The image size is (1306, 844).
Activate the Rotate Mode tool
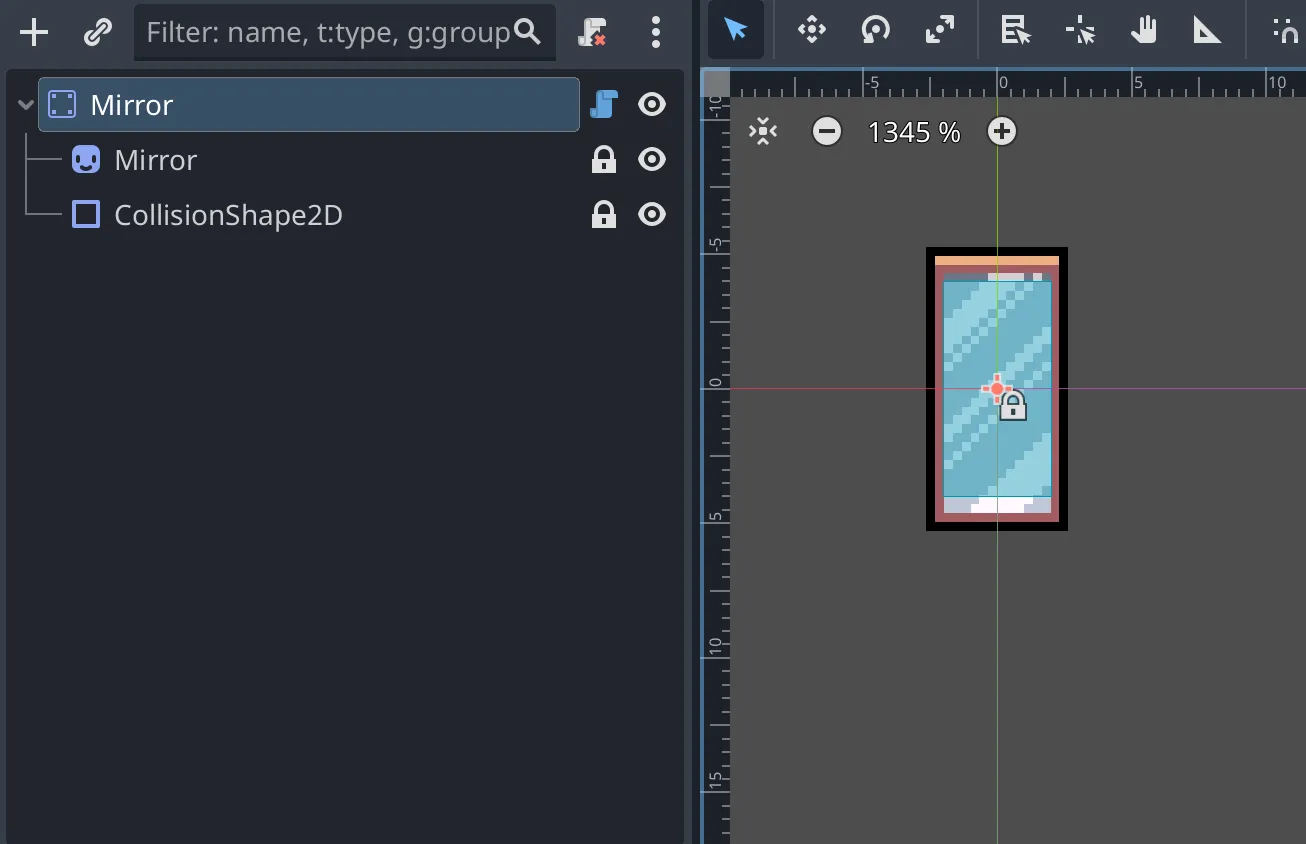tap(875, 30)
